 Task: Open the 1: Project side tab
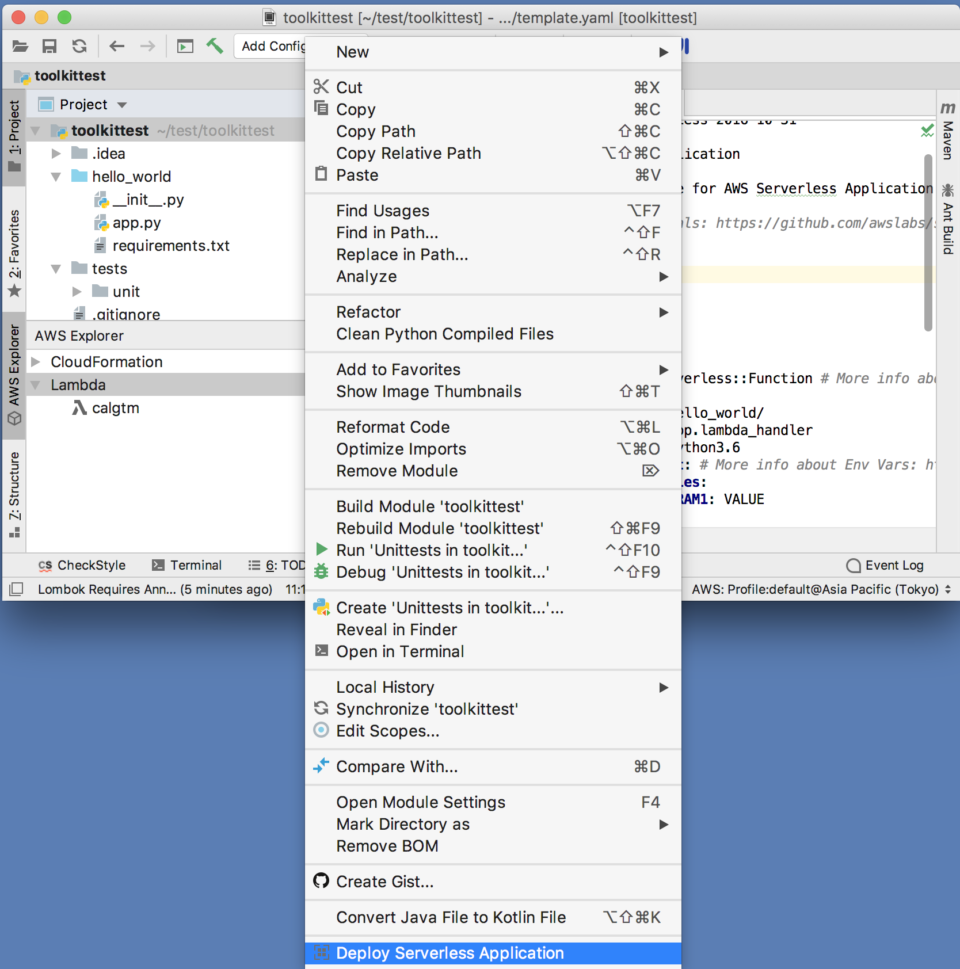pos(14,137)
